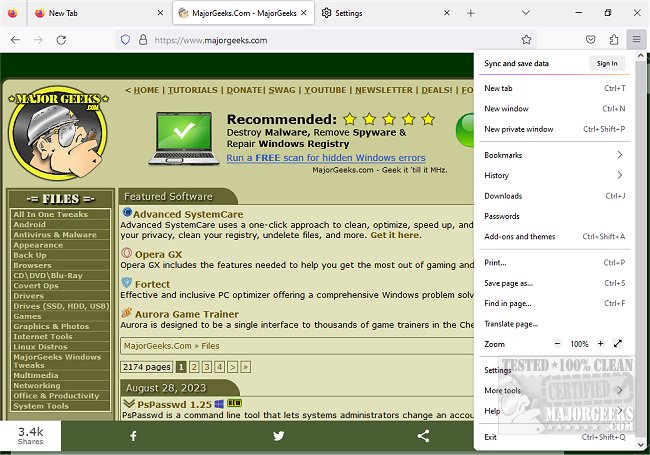Open the Graphics & Photos category

(60, 326)
